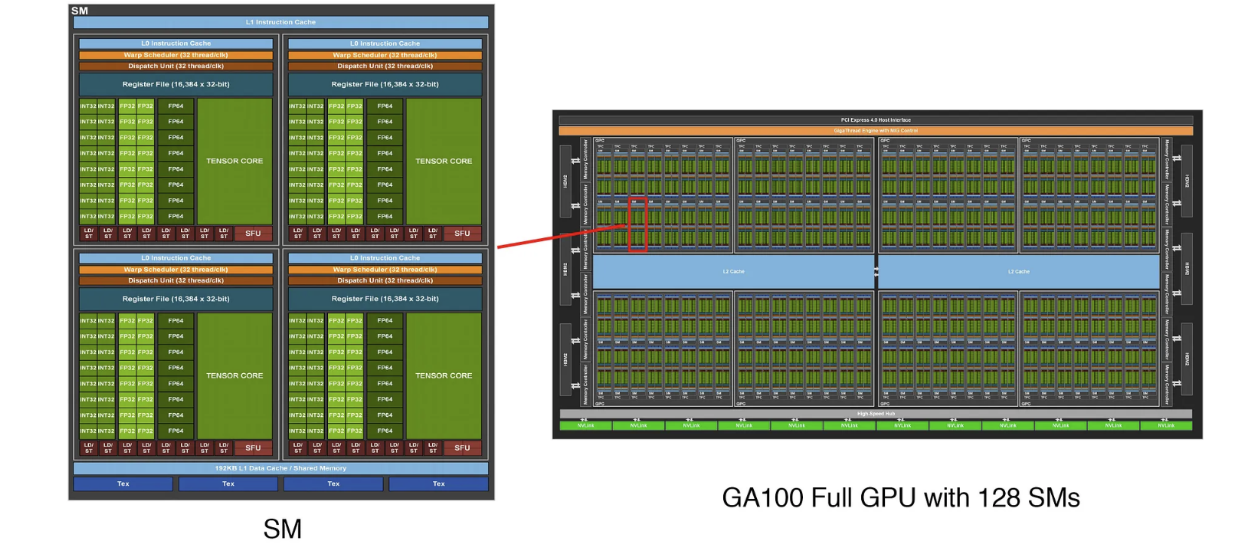The width and height of the screenshot is (1260, 558).
Task: Click the L0 Instruction Cache bar in the bottom-right SM partition
Action: [x=385, y=258]
